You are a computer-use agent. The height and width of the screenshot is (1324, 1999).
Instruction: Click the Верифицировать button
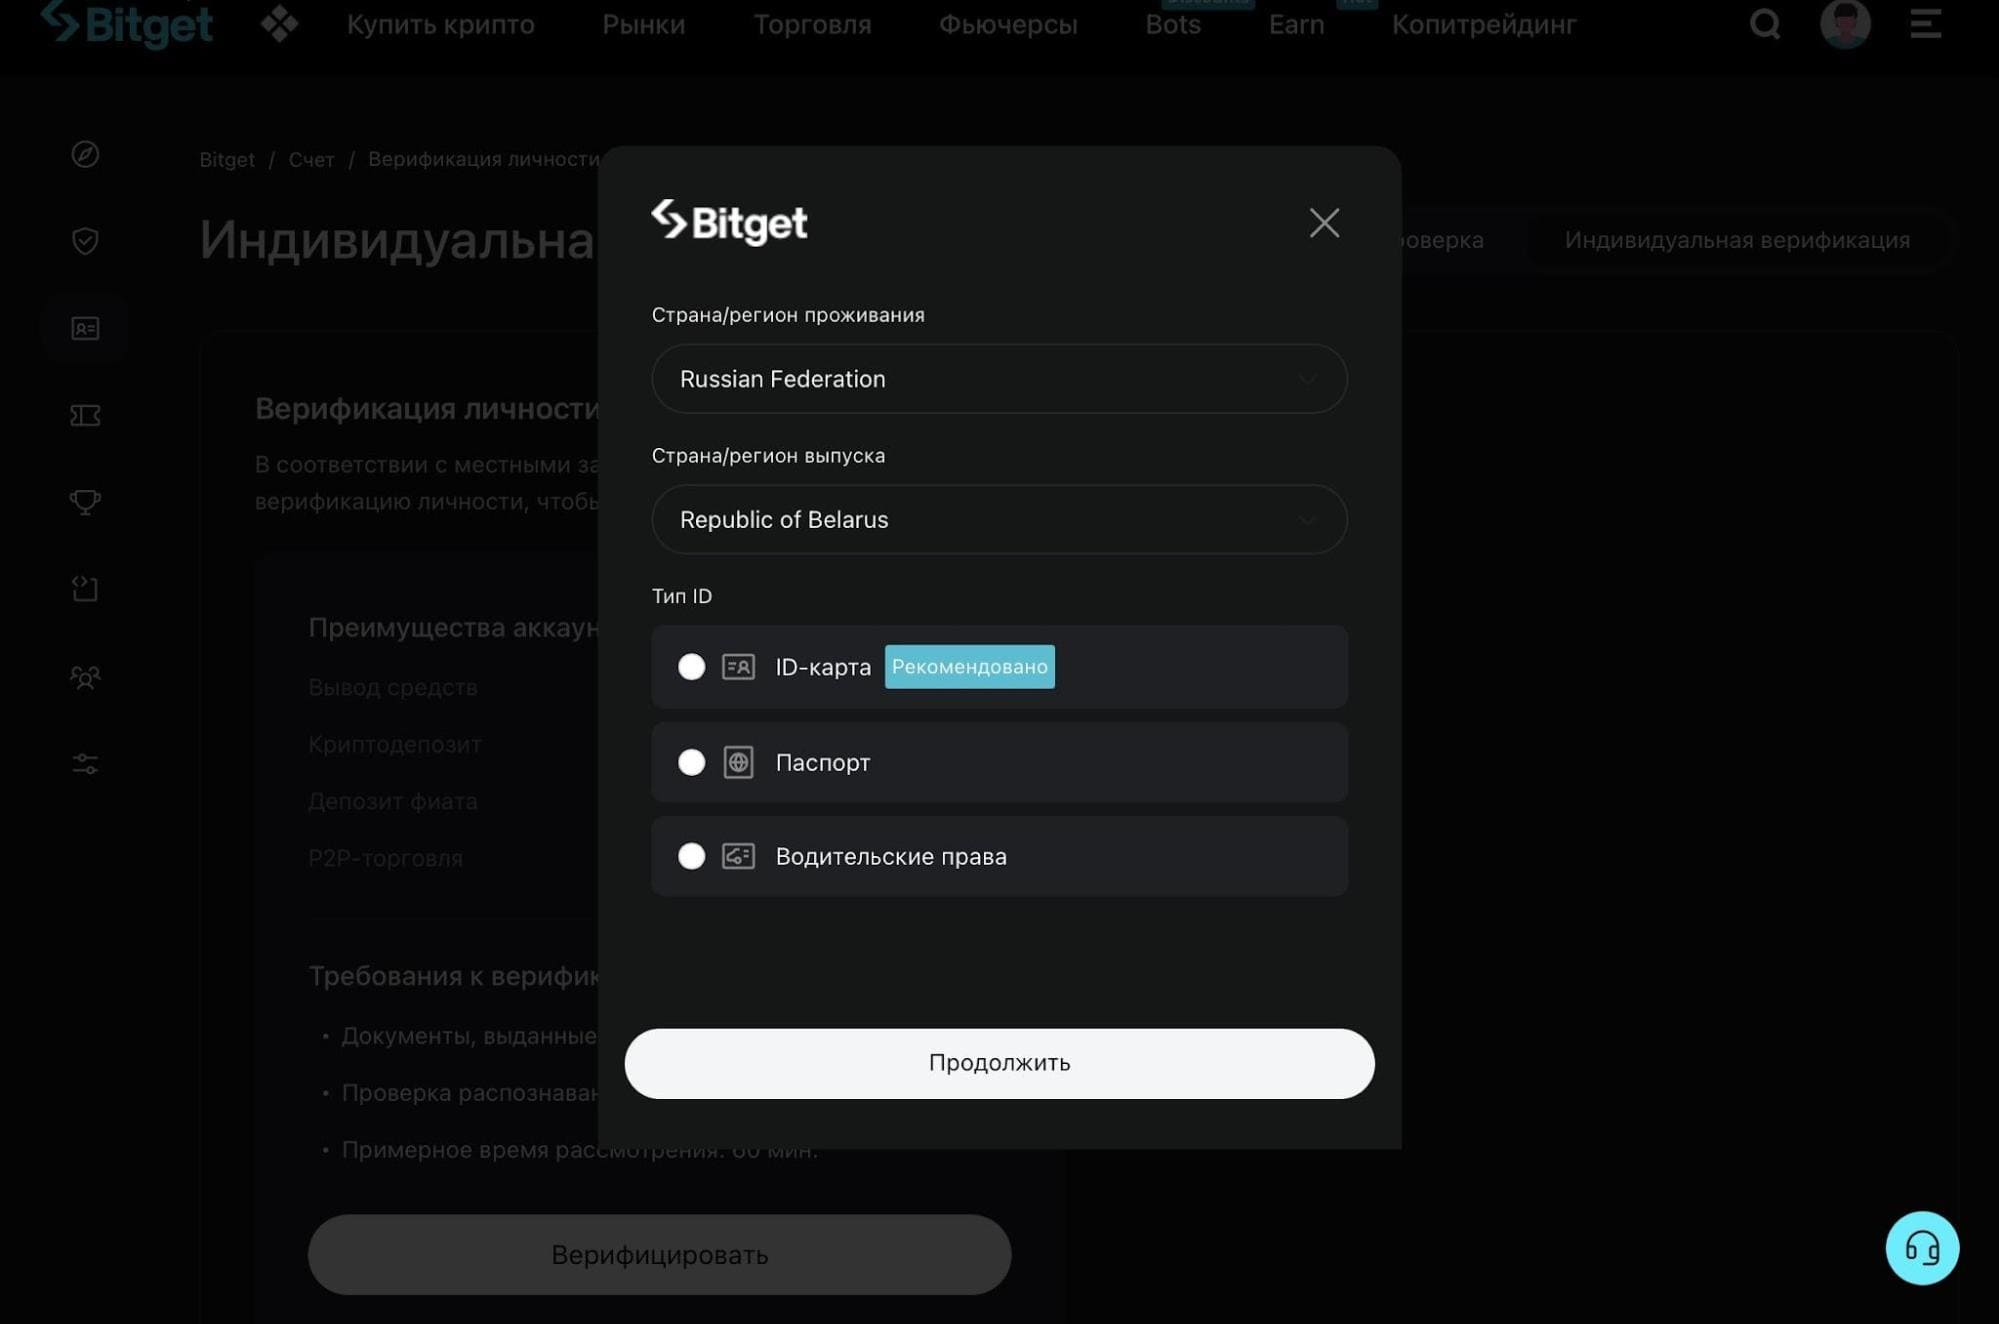tap(659, 1254)
